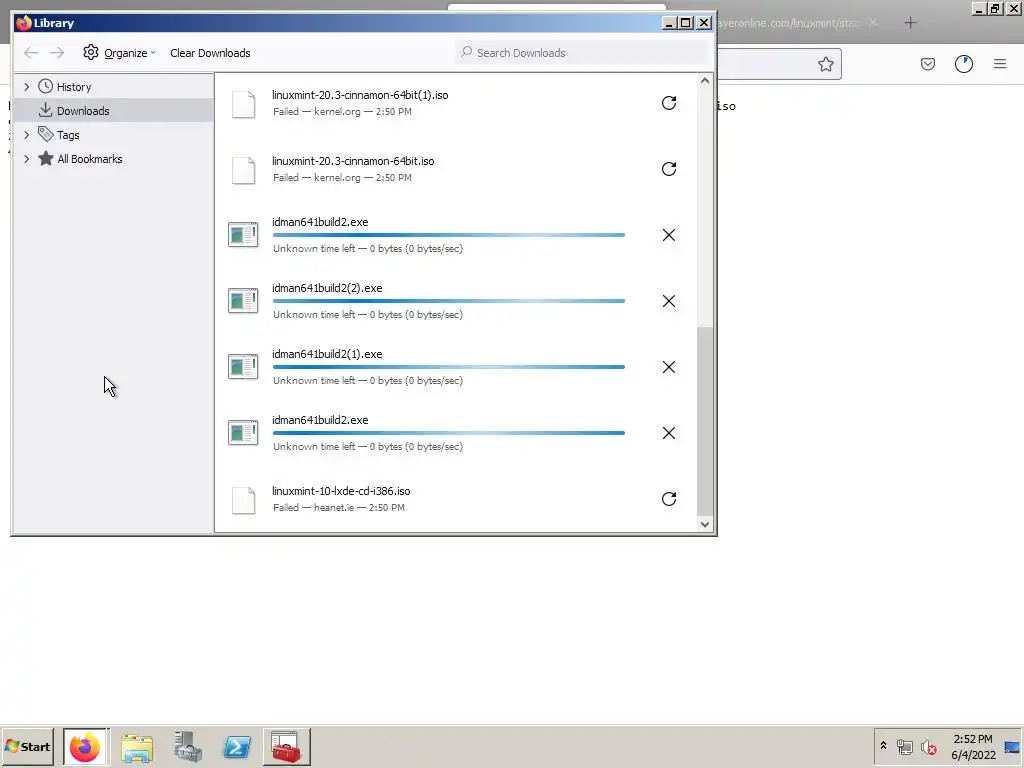
Task: Click taskbar clock showing 2:52 PM
Action: [x=972, y=747]
